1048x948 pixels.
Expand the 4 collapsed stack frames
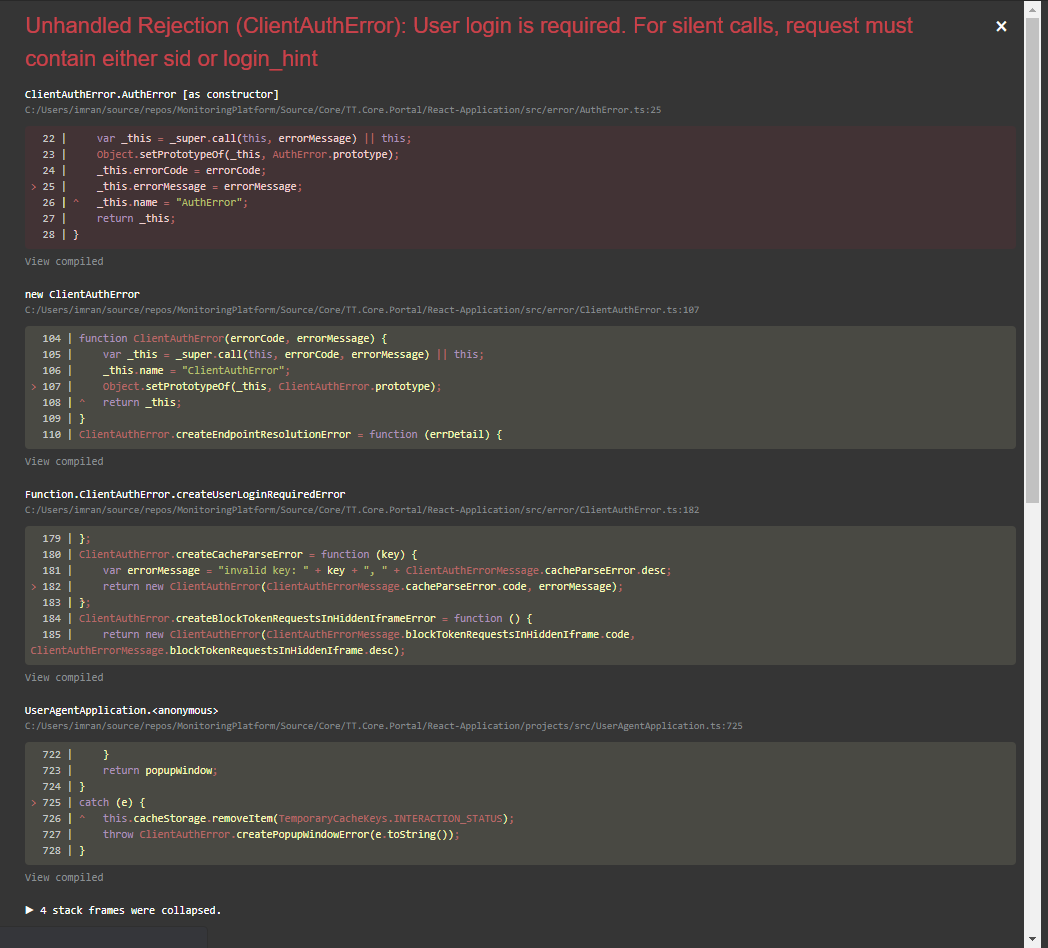(123, 910)
